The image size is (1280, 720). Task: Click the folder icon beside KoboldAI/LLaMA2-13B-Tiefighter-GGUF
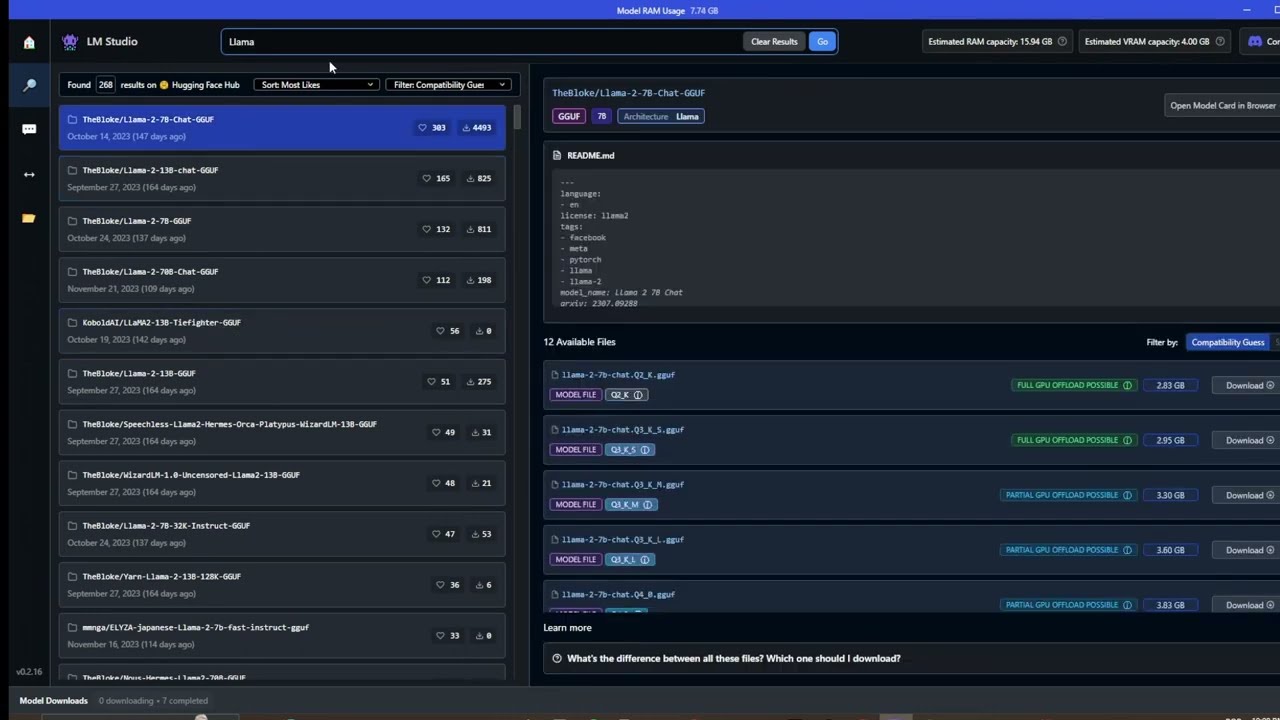click(x=72, y=322)
